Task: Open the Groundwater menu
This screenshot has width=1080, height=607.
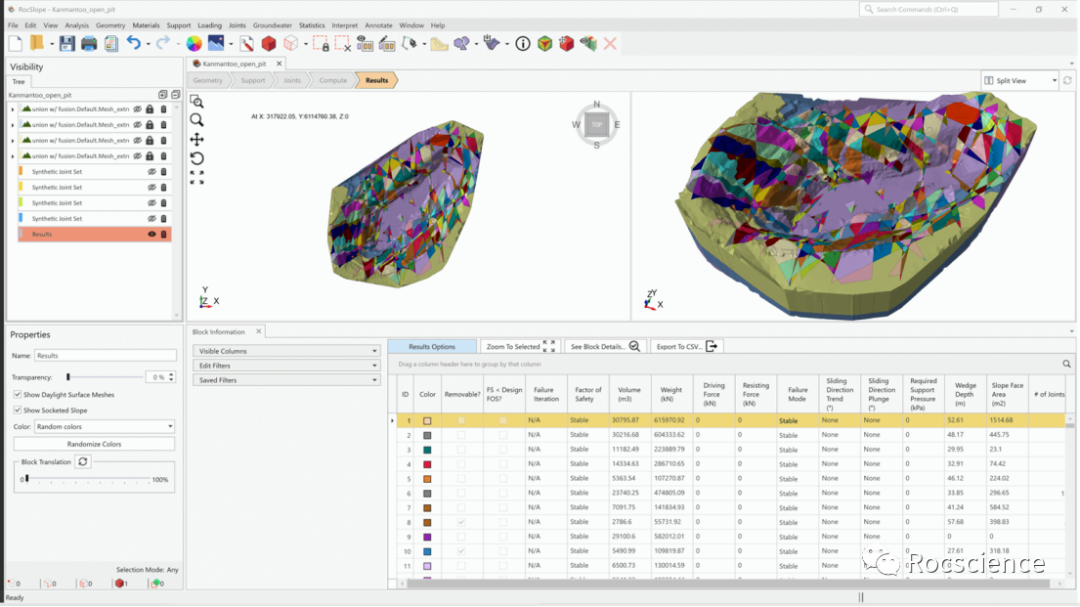Action: [x=272, y=25]
